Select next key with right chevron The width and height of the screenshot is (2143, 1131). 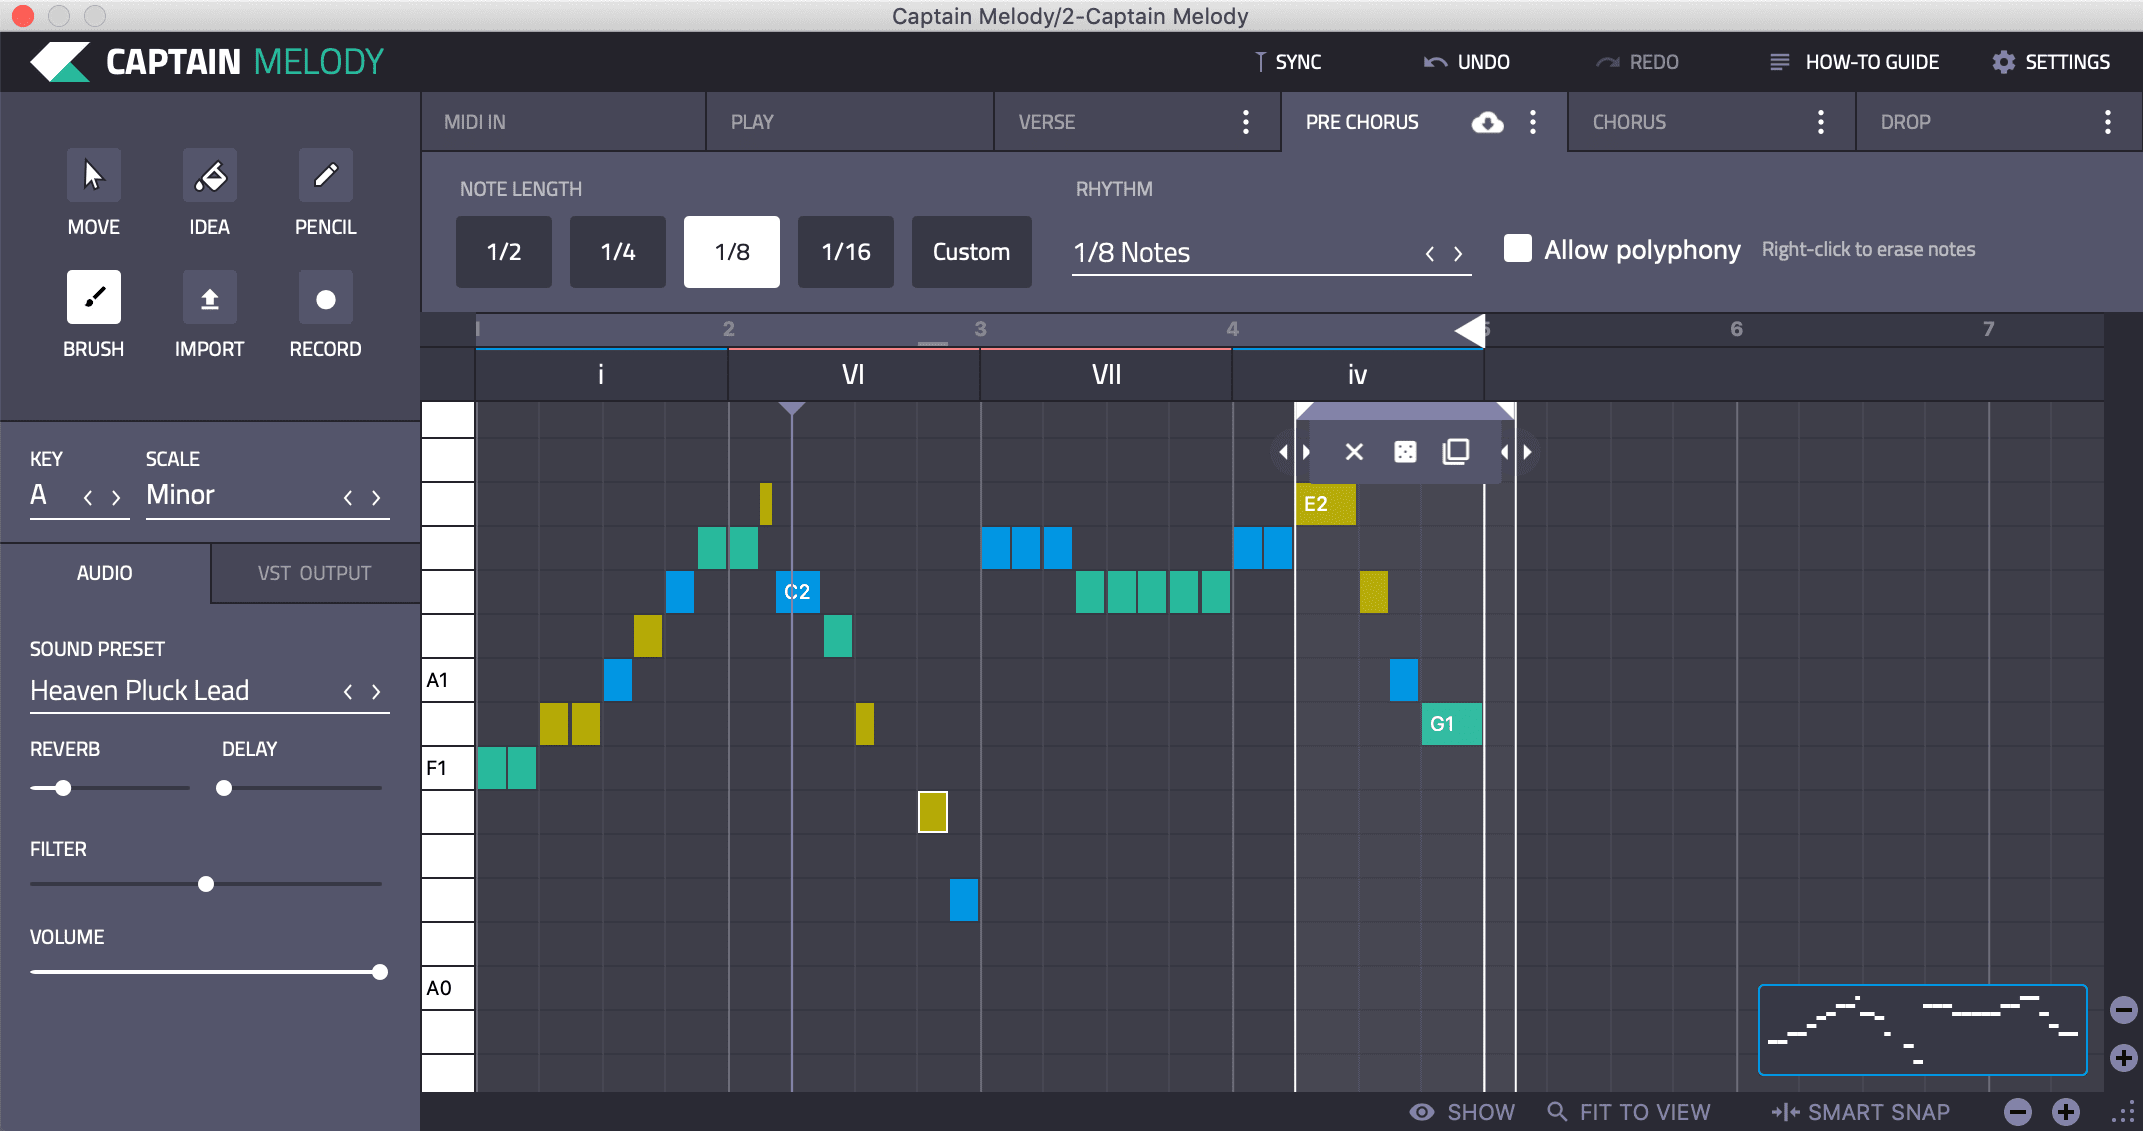point(116,497)
